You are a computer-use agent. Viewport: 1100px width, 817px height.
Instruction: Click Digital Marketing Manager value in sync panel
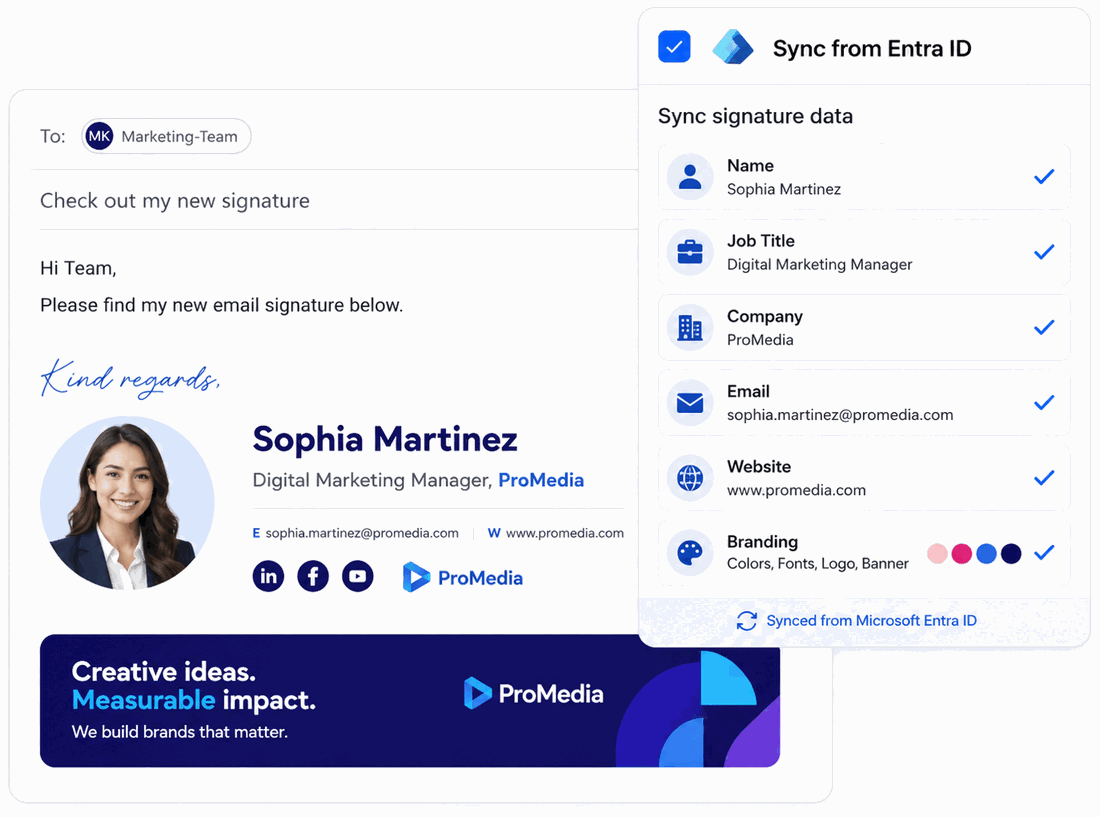tap(819, 264)
